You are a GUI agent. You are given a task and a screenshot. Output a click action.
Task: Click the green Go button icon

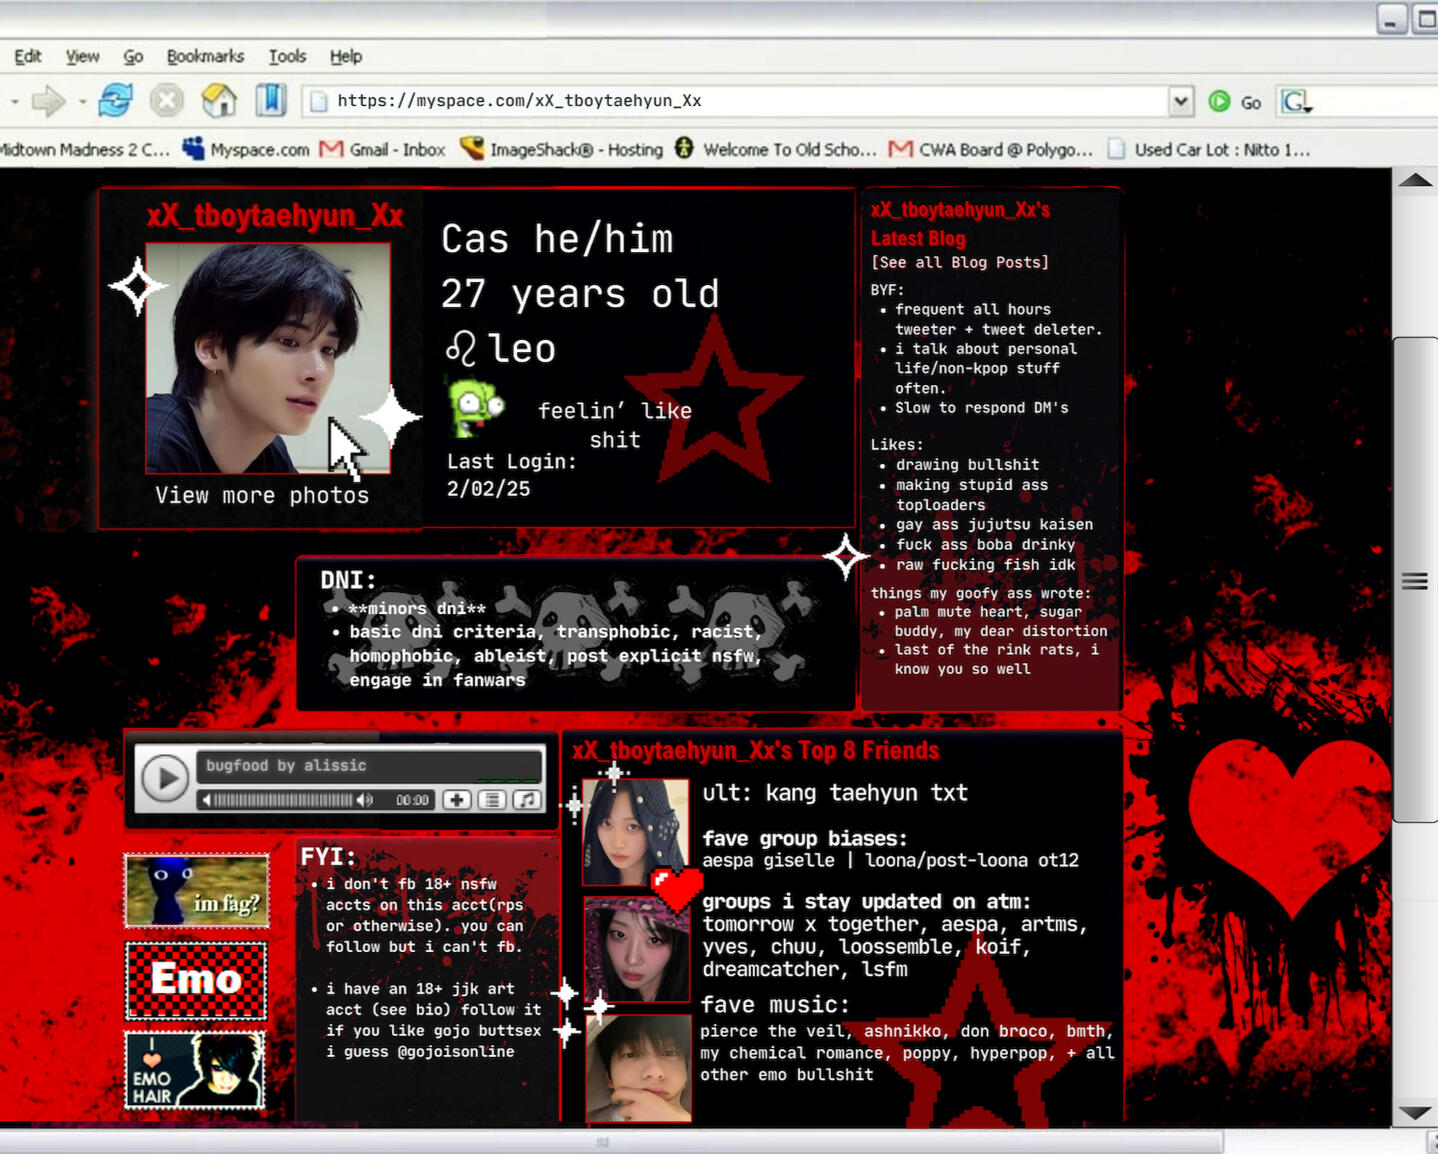pyautogui.click(x=1219, y=101)
